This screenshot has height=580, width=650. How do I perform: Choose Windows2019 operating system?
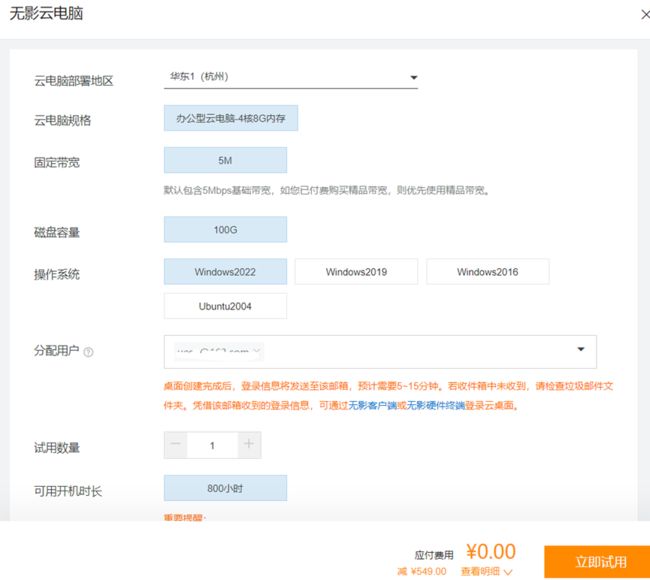click(356, 272)
